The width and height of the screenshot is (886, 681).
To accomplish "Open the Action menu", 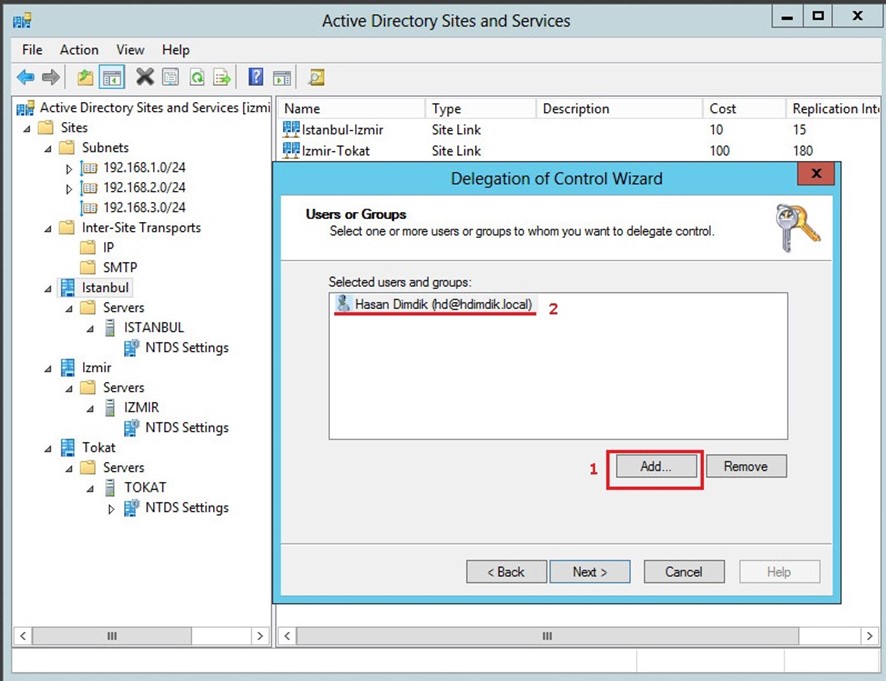I will pos(79,50).
